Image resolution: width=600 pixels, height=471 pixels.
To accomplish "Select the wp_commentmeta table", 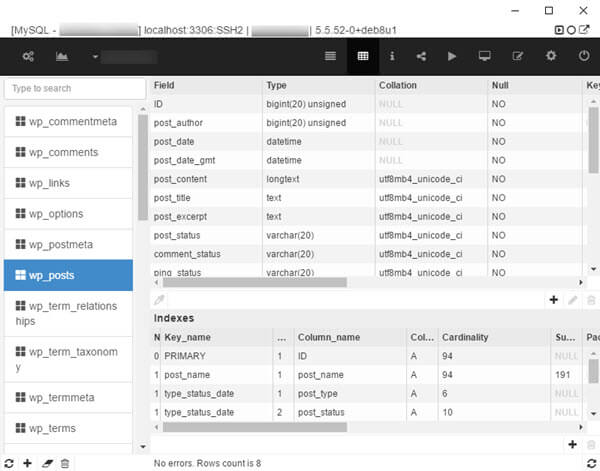I will click(x=68, y=122).
